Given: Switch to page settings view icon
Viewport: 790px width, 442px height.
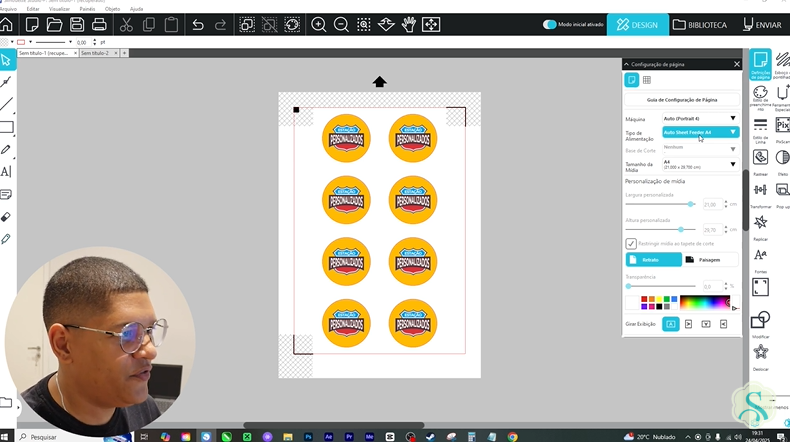Looking at the screenshot, I should coord(632,80).
